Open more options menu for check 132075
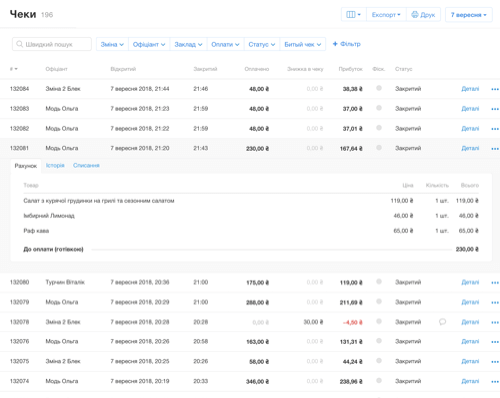This screenshot has height=398, width=500. point(495,362)
